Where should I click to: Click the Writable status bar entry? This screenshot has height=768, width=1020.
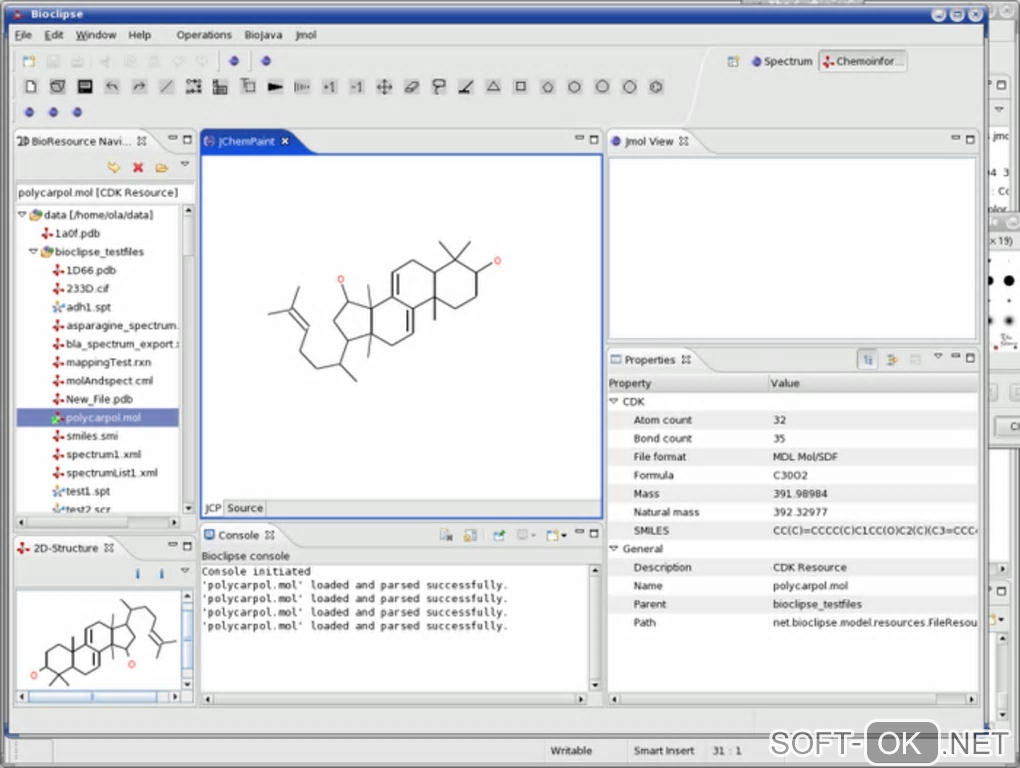(x=571, y=750)
